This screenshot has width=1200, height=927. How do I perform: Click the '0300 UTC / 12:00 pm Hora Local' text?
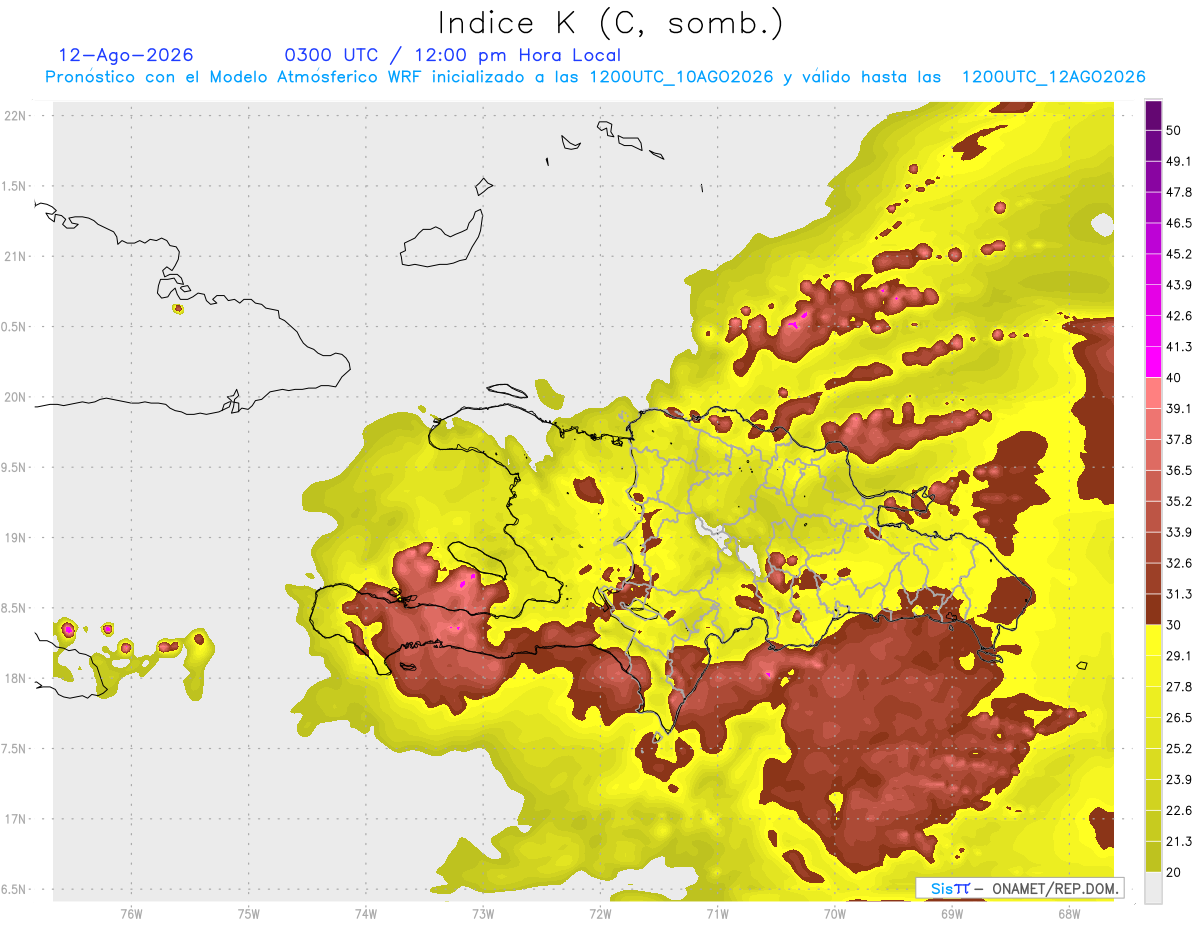point(453,55)
